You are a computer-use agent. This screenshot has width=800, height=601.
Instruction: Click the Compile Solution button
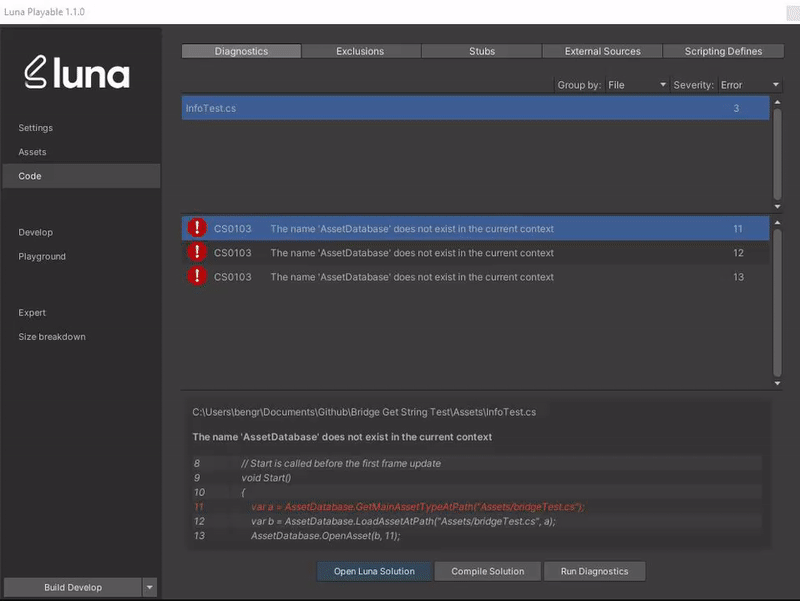click(x=487, y=571)
